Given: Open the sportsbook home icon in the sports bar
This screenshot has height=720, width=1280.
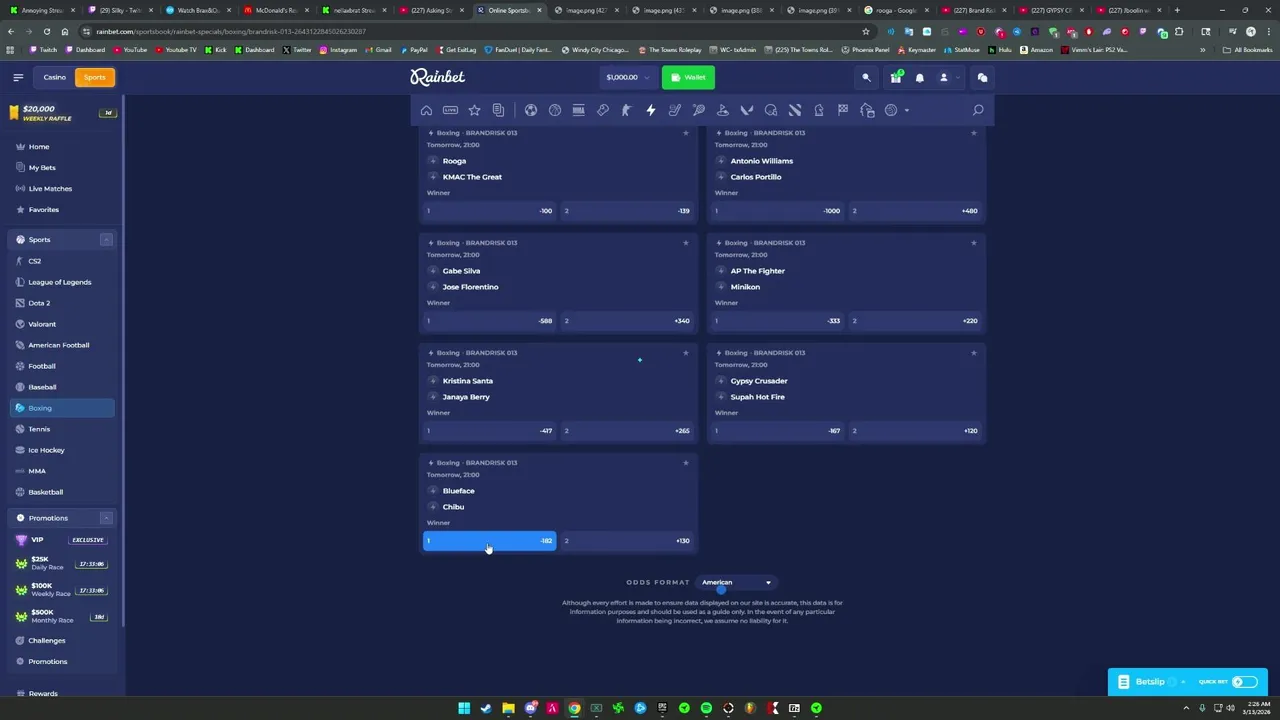Looking at the screenshot, I should pyautogui.click(x=426, y=110).
